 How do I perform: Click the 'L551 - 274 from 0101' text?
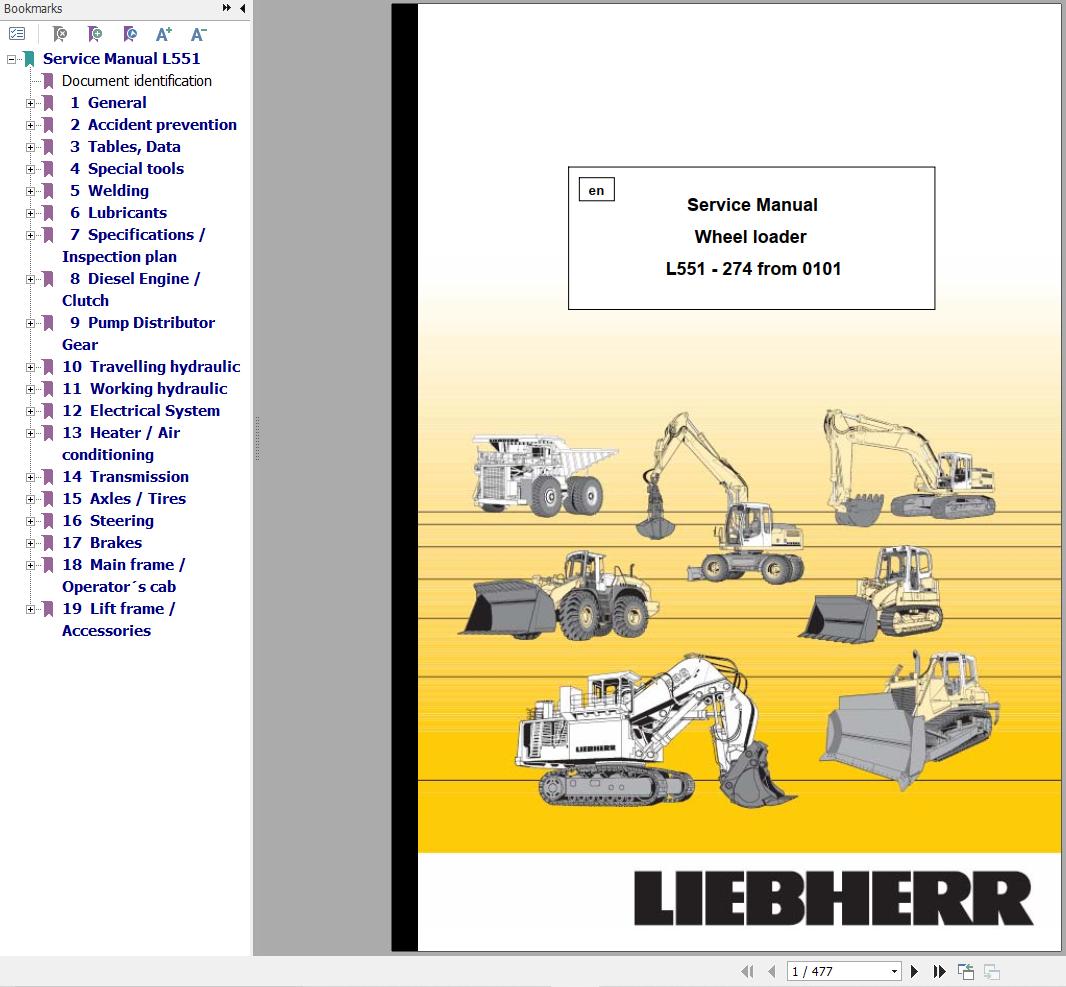coord(753,269)
